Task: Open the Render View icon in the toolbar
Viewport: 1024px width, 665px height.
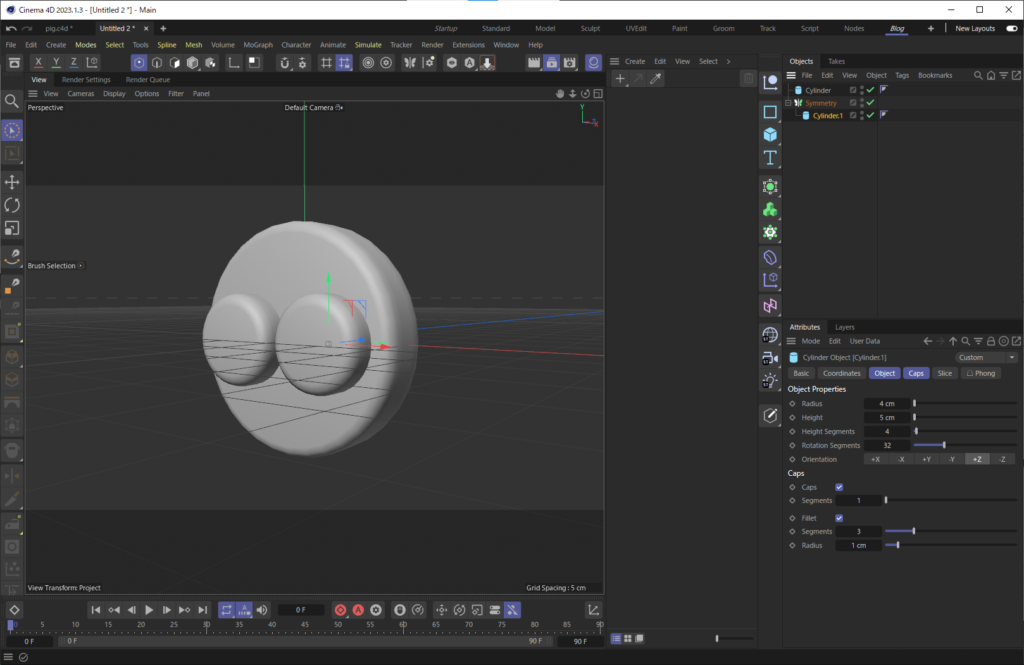Action: (535, 61)
